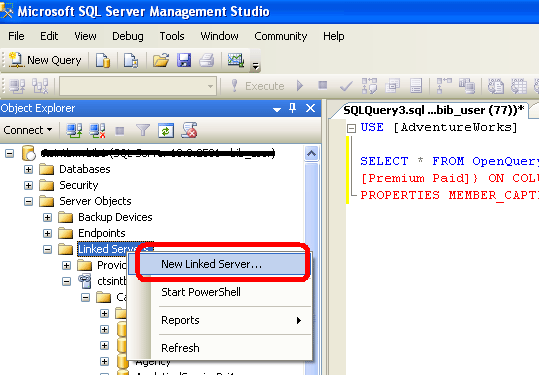This screenshot has width=539, height=375.
Task: Toggle Object Explorer auto-hide pin
Action: click(x=293, y=108)
